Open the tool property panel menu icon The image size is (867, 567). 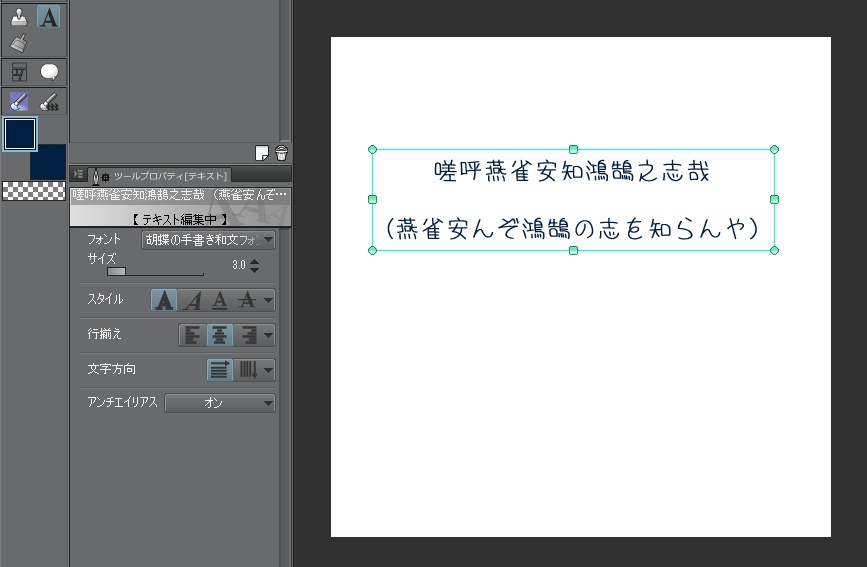coord(79,175)
